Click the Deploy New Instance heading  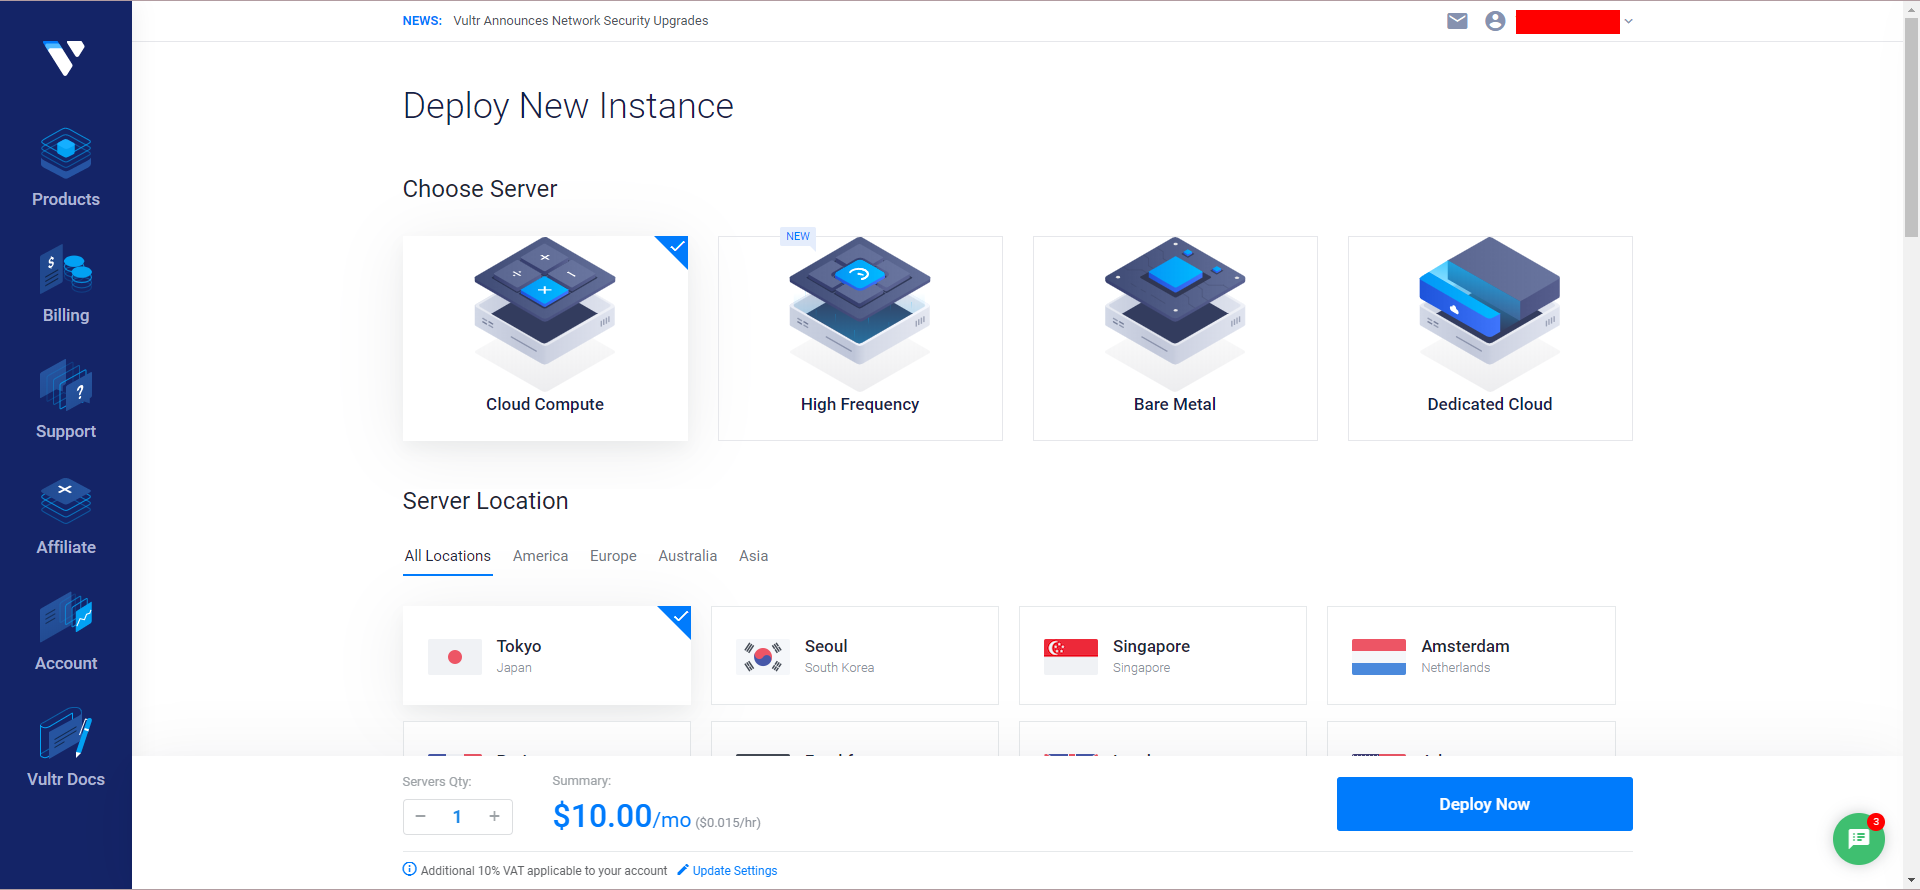568,106
